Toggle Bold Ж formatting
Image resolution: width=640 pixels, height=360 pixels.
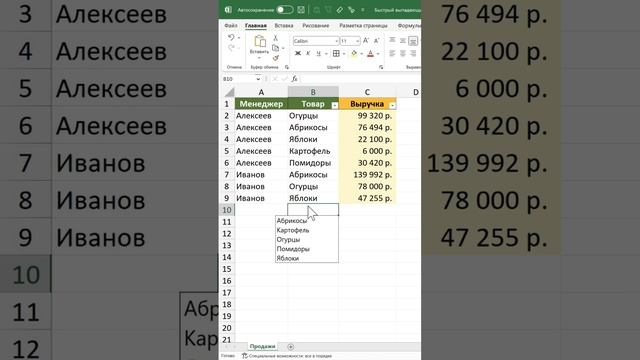[298, 53]
